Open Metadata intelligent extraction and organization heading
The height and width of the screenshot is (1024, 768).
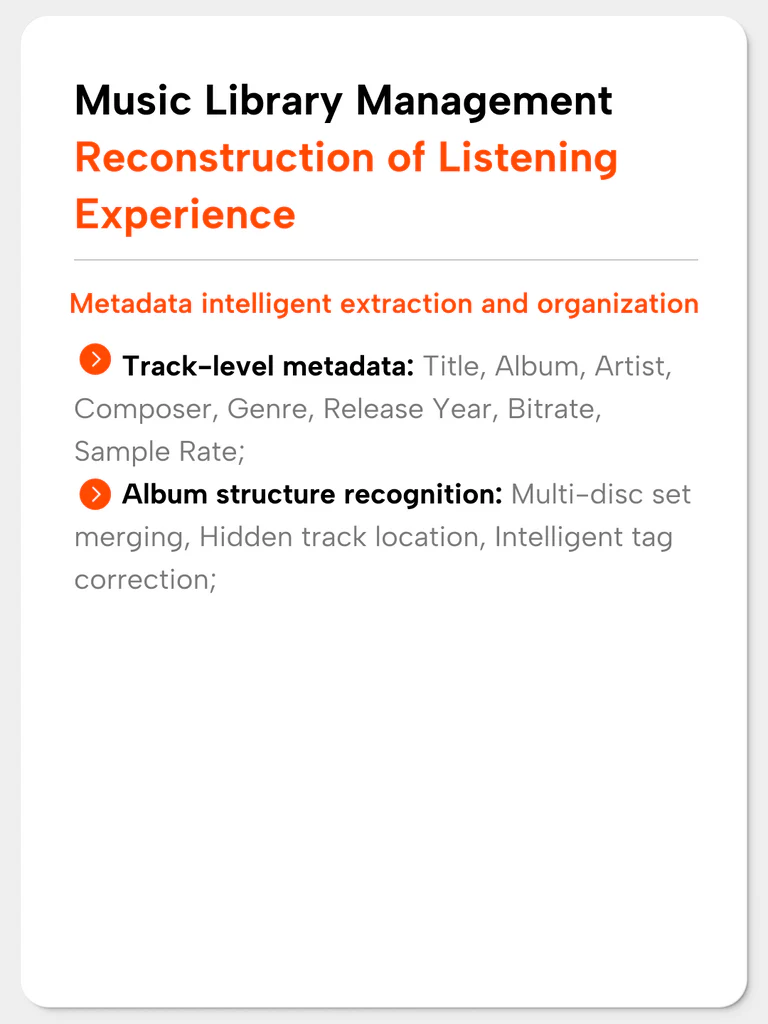384,304
